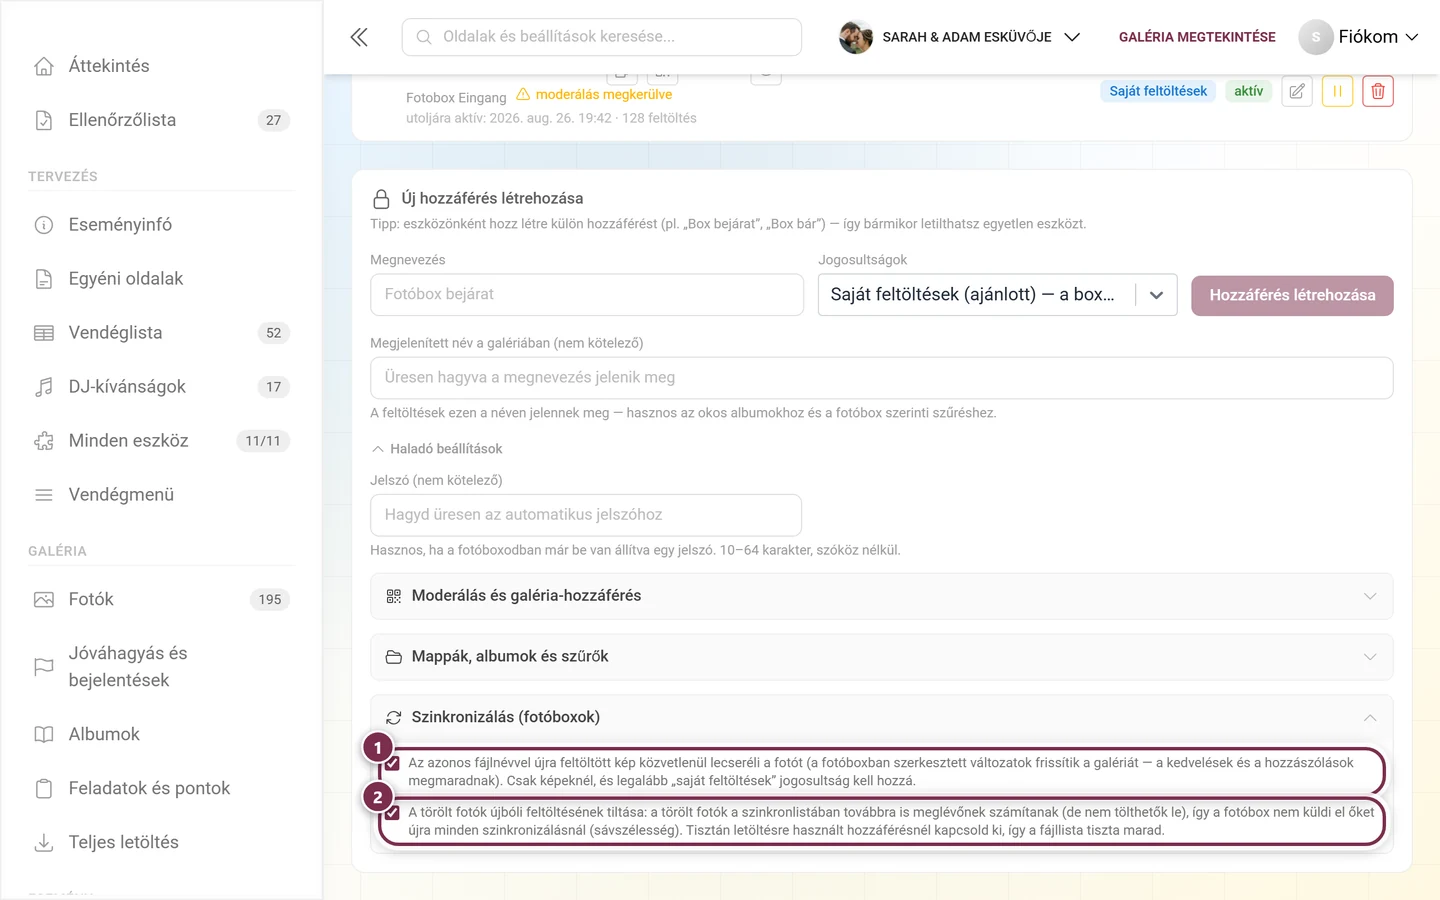Click the home icon beside Áttekintés
The height and width of the screenshot is (900, 1440).
[x=44, y=66]
